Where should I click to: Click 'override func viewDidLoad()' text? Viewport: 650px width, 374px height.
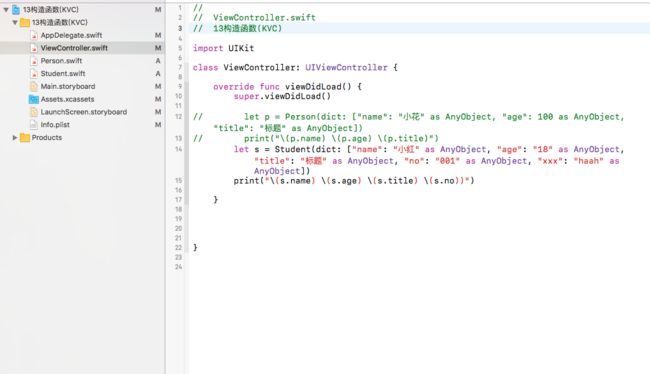click(282, 87)
